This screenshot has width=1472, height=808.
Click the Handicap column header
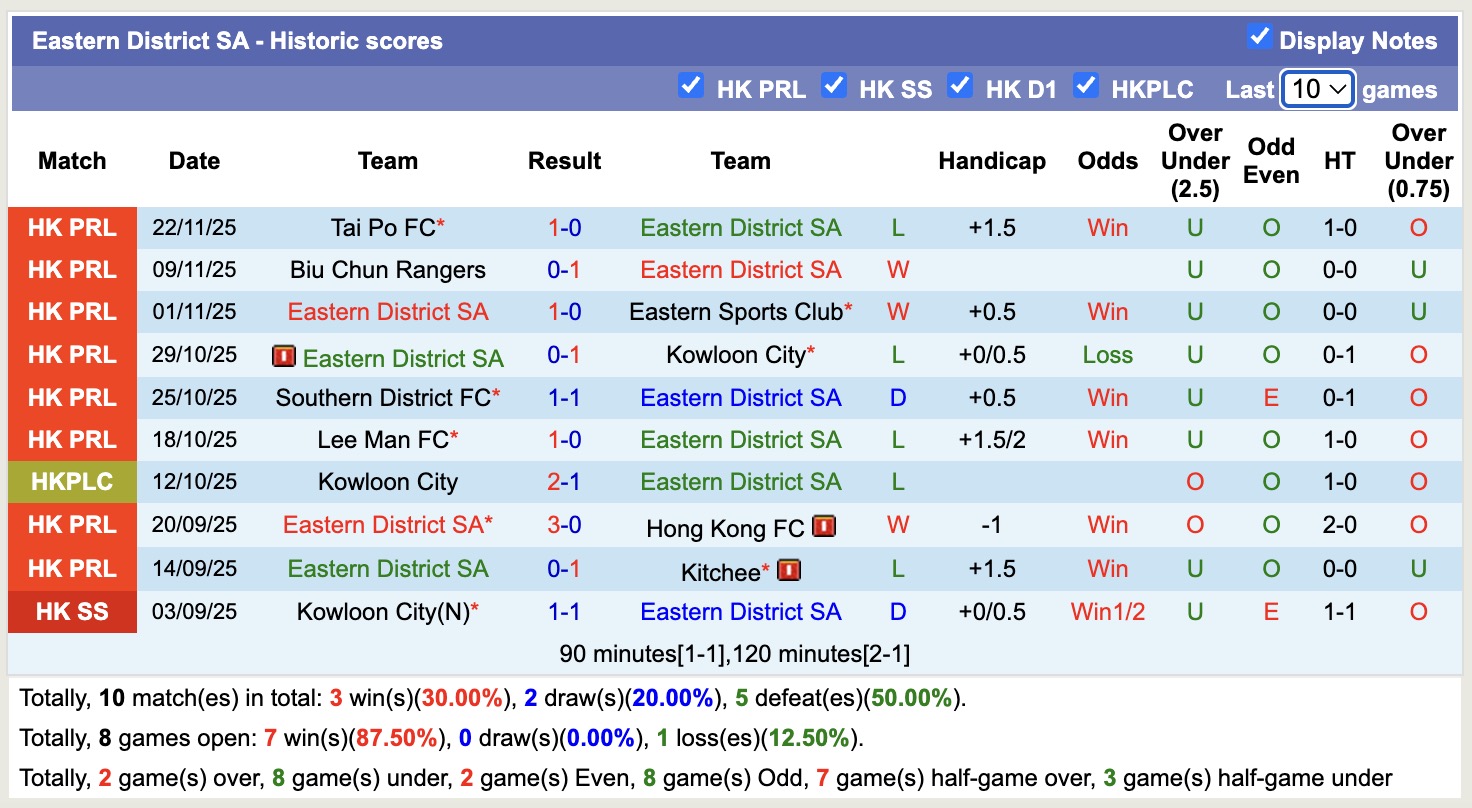point(991,161)
